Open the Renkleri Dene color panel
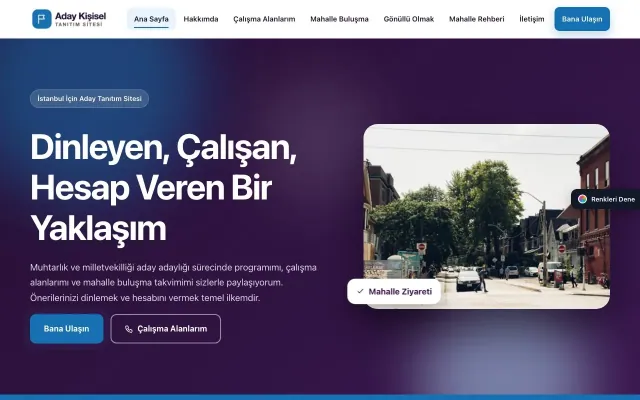The image size is (640, 400). point(606,199)
